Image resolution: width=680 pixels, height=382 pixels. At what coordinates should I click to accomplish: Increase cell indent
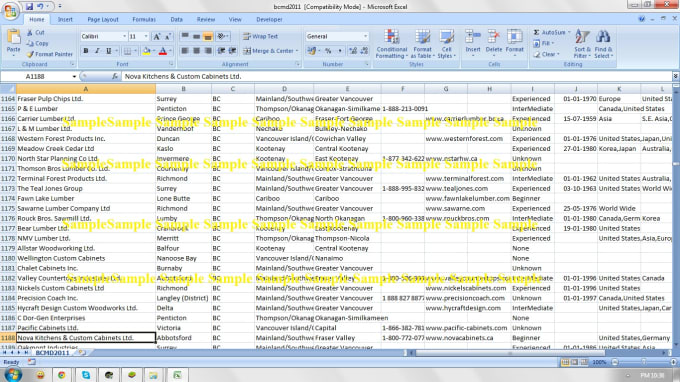coord(232,51)
